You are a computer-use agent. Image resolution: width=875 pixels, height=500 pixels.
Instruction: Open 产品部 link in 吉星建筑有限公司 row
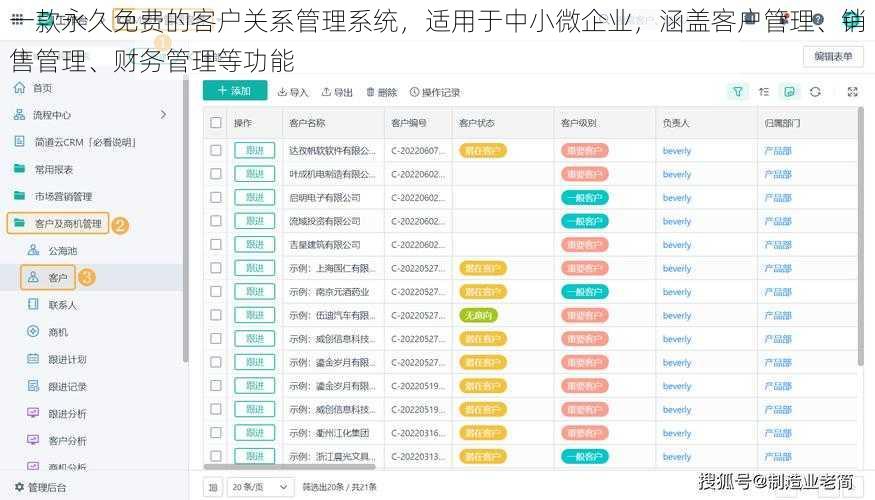[778, 244]
